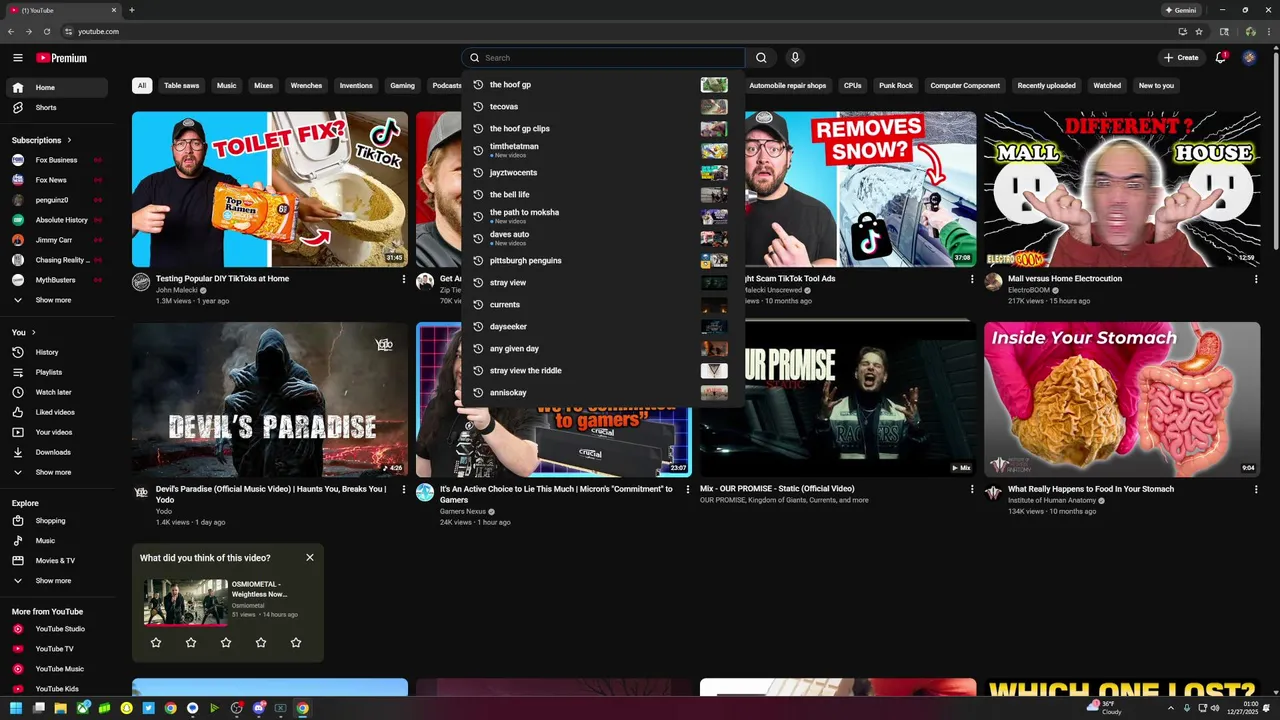Viewport: 1280px width, 720px height.
Task: Open Gemini in browser title bar
Action: [1180, 10]
